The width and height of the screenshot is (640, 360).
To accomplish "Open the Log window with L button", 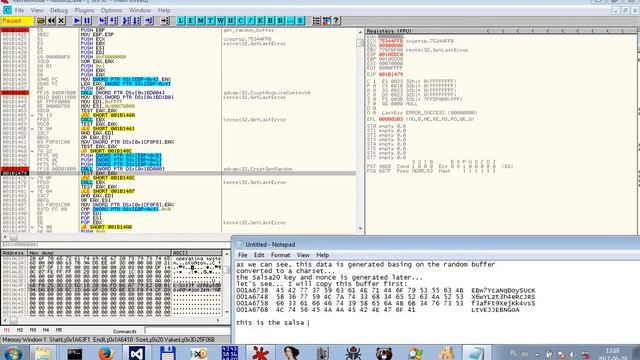I will tap(181, 20).
